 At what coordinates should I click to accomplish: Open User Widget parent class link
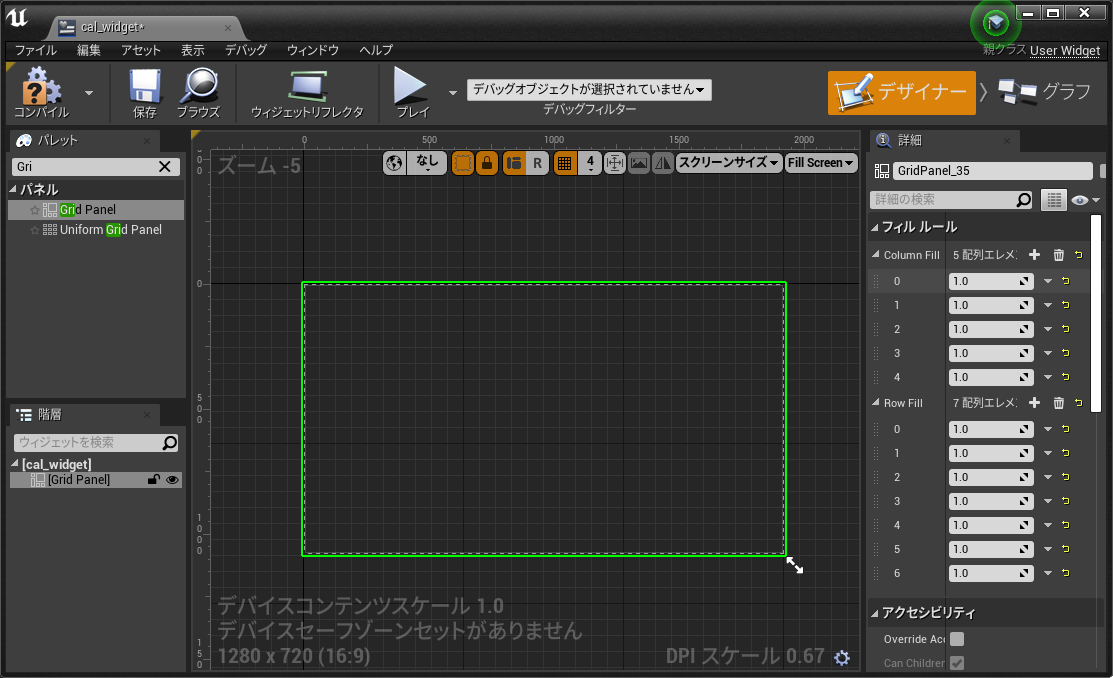(1065, 50)
